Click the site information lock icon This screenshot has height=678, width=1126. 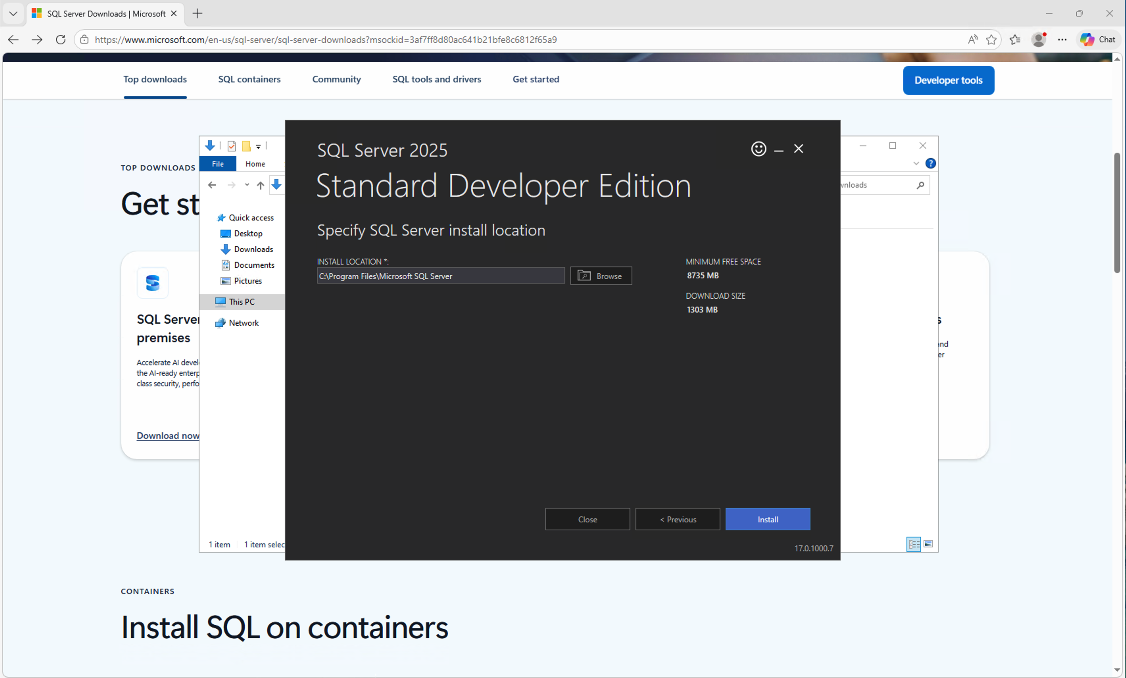click(x=84, y=40)
